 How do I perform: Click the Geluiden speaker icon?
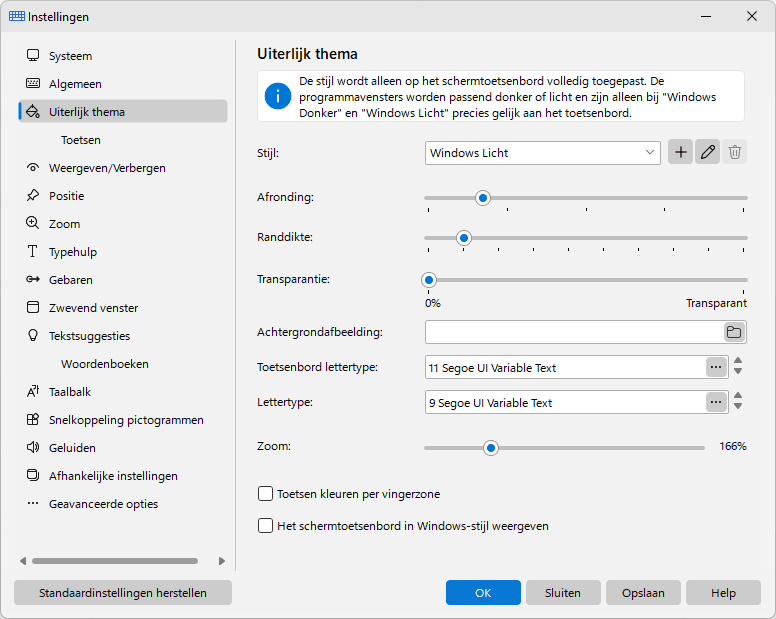(33, 447)
